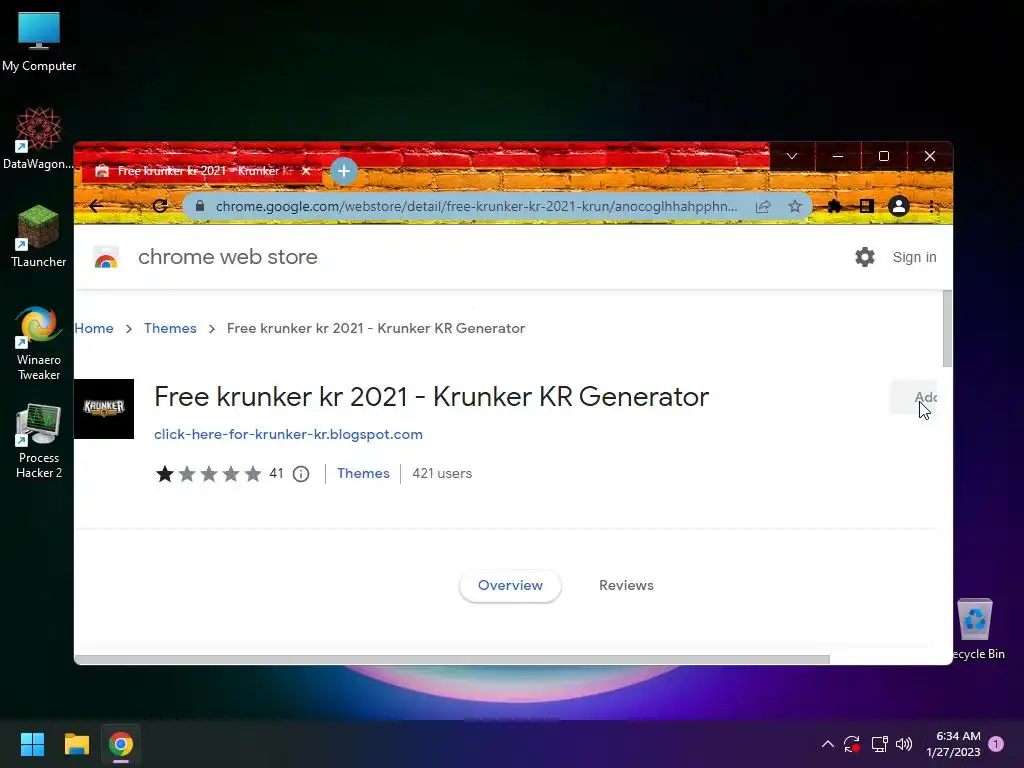The image size is (1024, 768).
Task: Click the horizontal page scrollbar
Action: pos(452,660)
